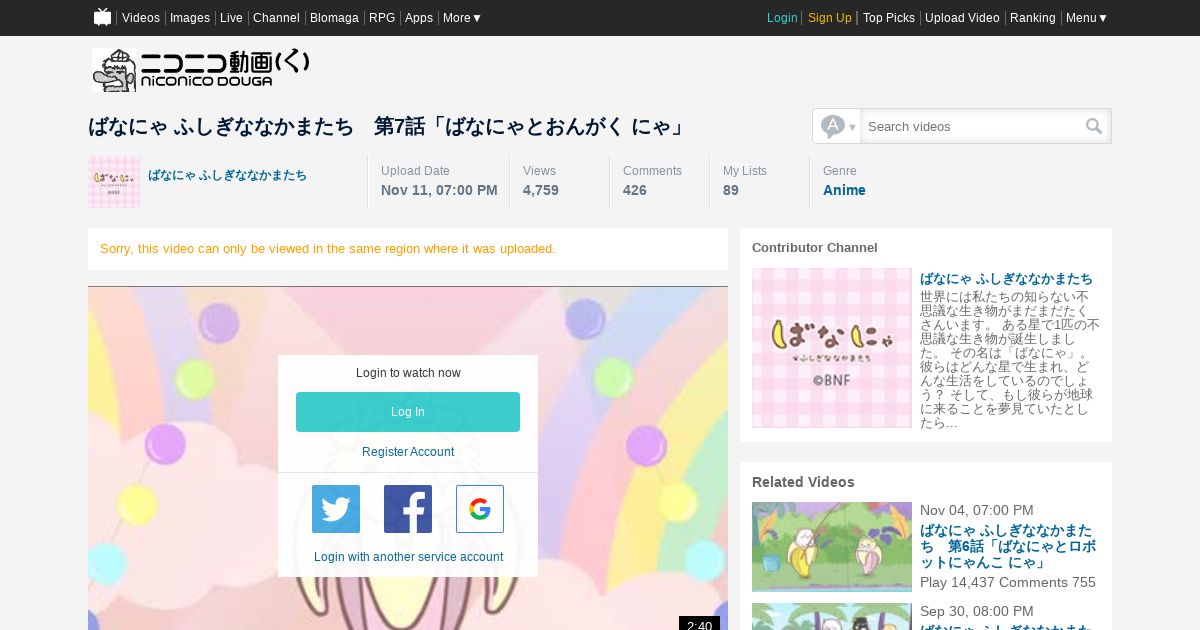Open uploader channel name beside small avatar
The image size is (1200, 630).
pyautogui.click(x=228, y=175)
